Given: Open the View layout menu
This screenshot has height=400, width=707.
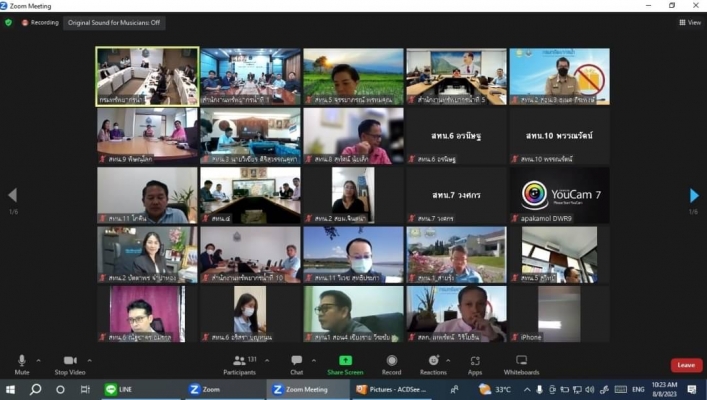Looking at the screenshot, I should coord(690,22).
